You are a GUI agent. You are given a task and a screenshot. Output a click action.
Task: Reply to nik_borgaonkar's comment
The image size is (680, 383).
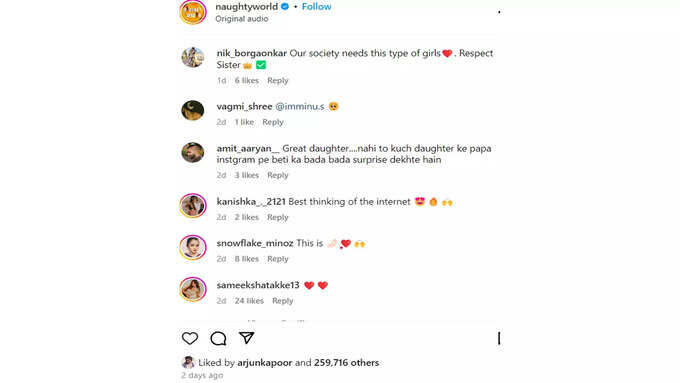pyautogui.click(x=278, y=81)
